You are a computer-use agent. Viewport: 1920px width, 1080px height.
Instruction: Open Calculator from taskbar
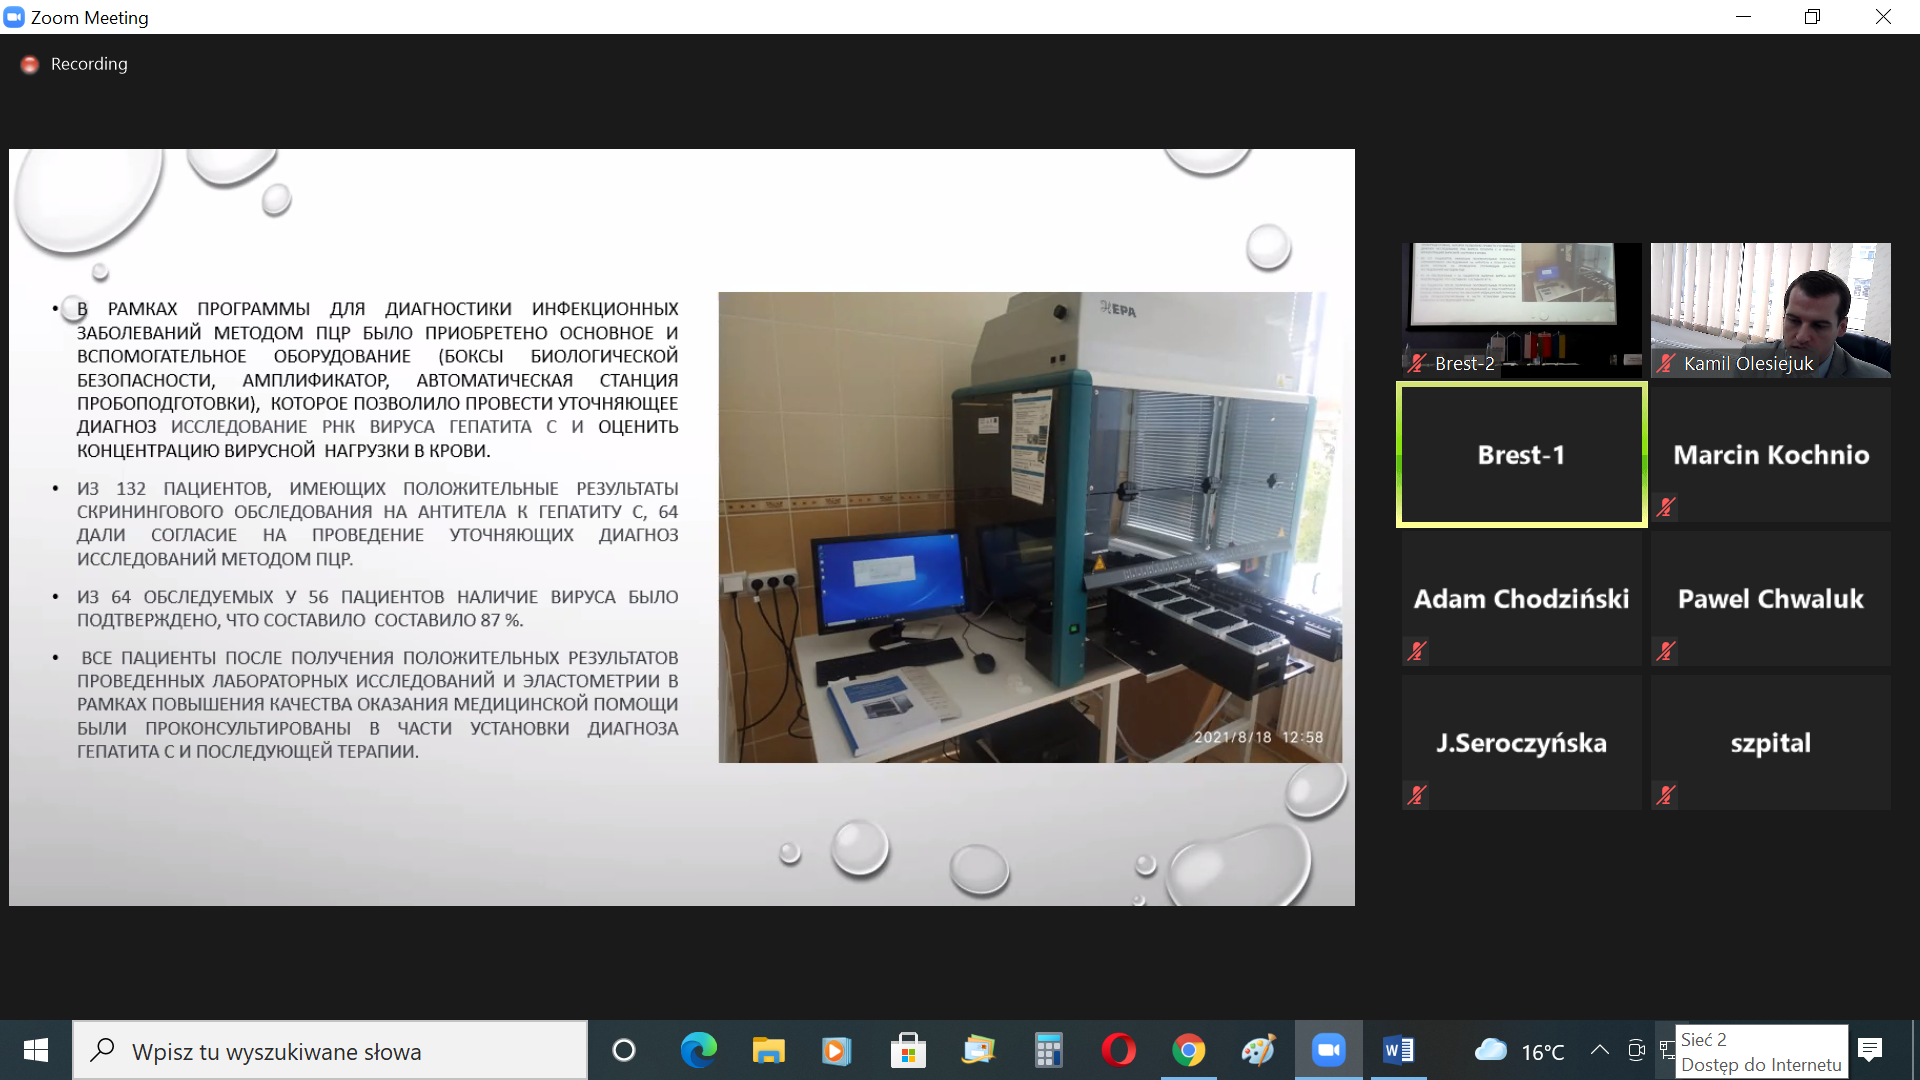coord(1048,1050)
